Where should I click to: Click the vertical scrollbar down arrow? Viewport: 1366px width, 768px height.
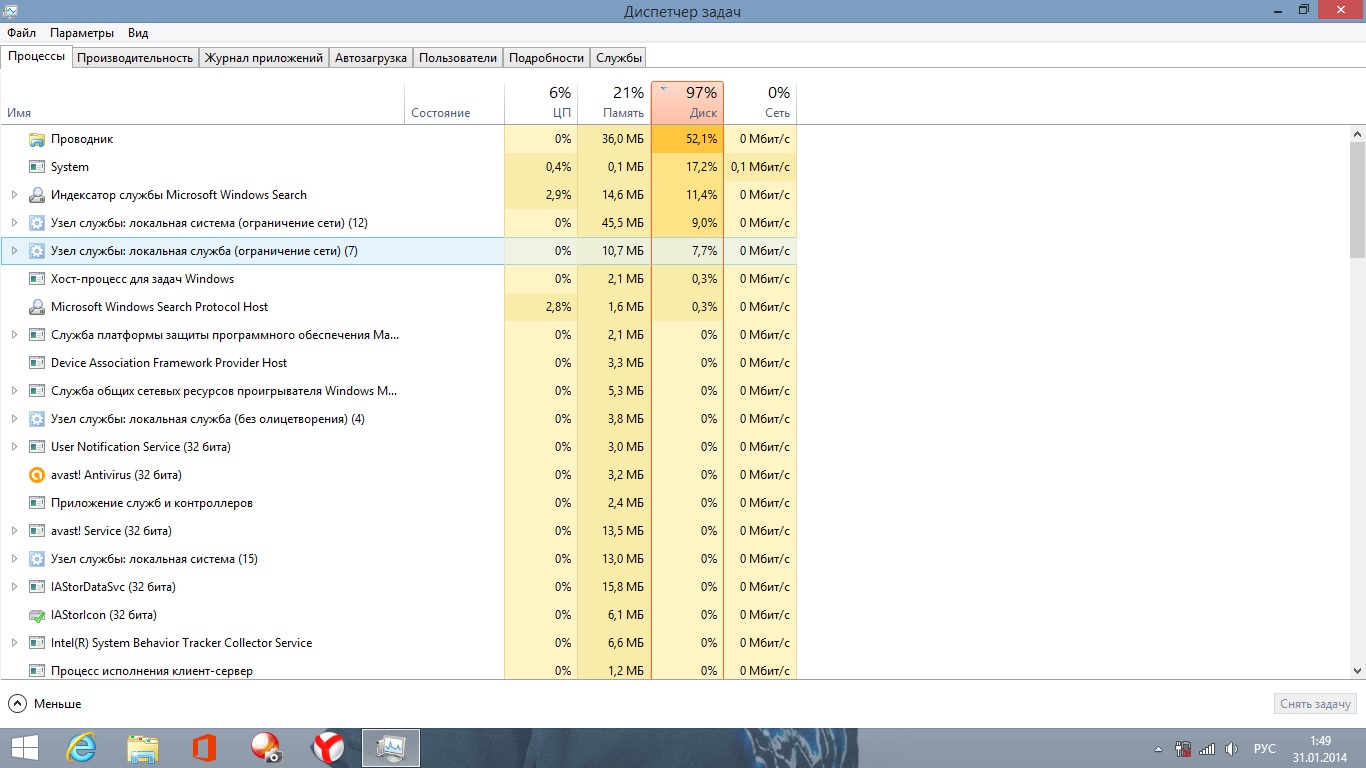[x=1357, y=671]
